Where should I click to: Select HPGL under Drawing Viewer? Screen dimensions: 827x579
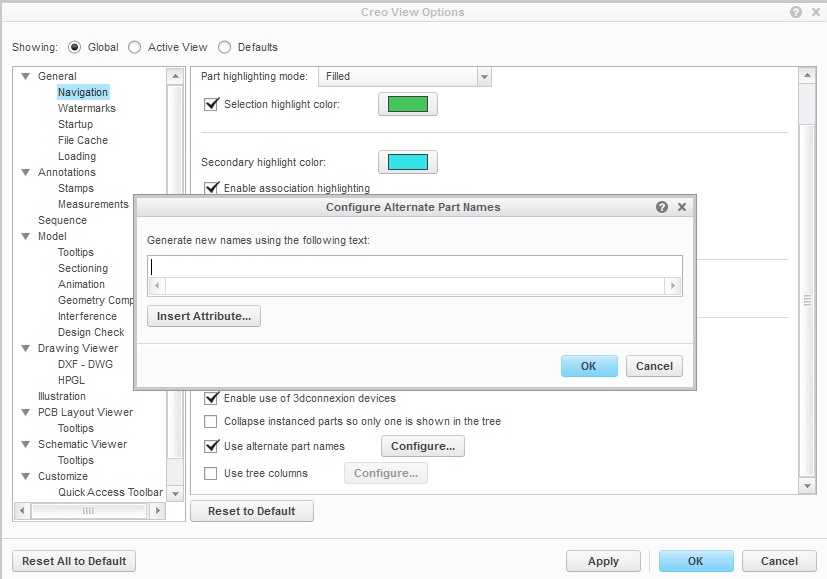click(x=71, y=380)
